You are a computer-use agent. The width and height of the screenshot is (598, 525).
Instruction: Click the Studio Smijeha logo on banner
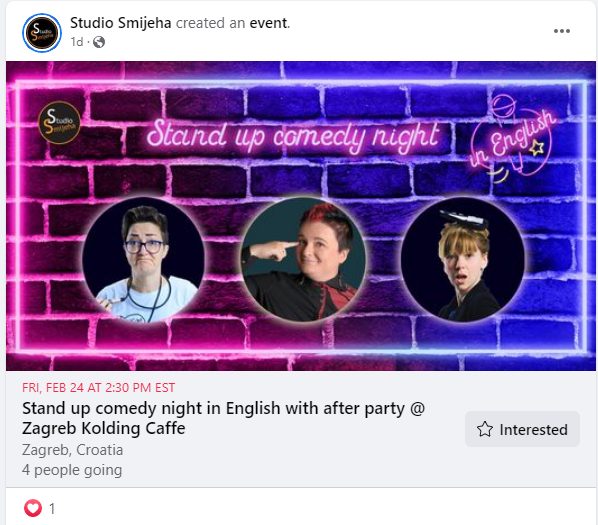59,122
